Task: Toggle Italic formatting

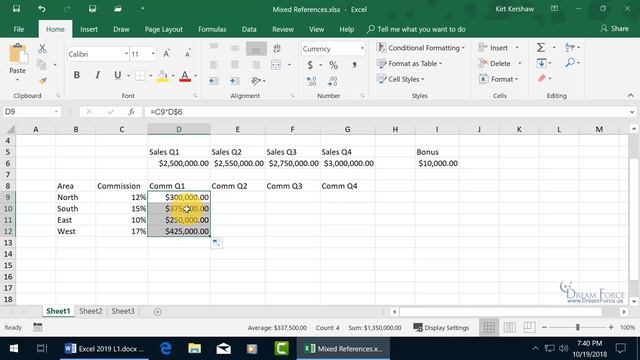Action: tap(97, 75)
